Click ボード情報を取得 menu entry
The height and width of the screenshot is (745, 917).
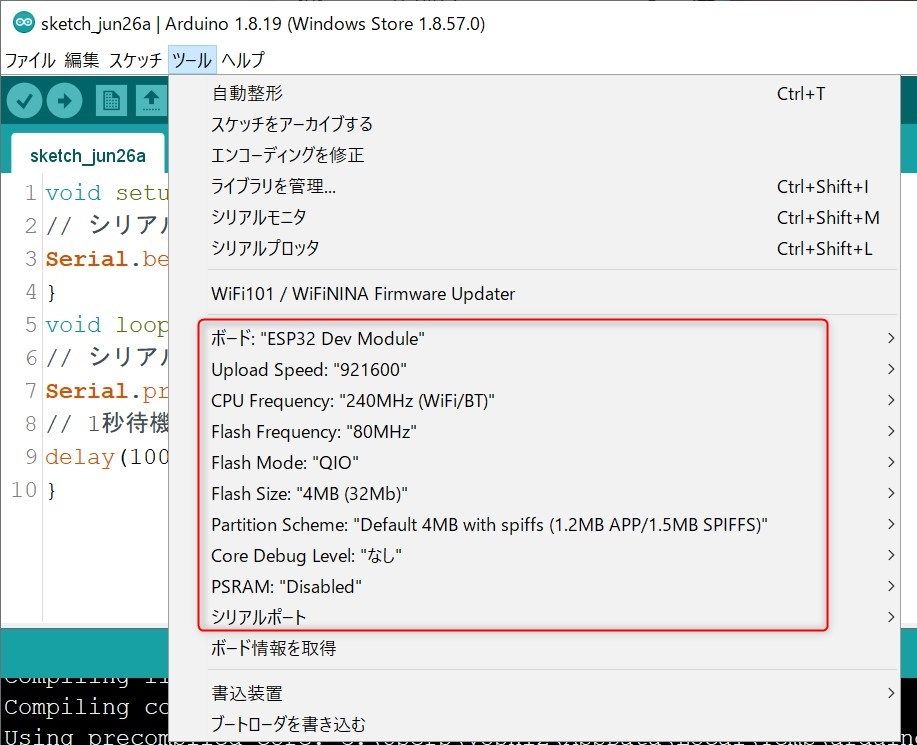click(x=273, y=648)
